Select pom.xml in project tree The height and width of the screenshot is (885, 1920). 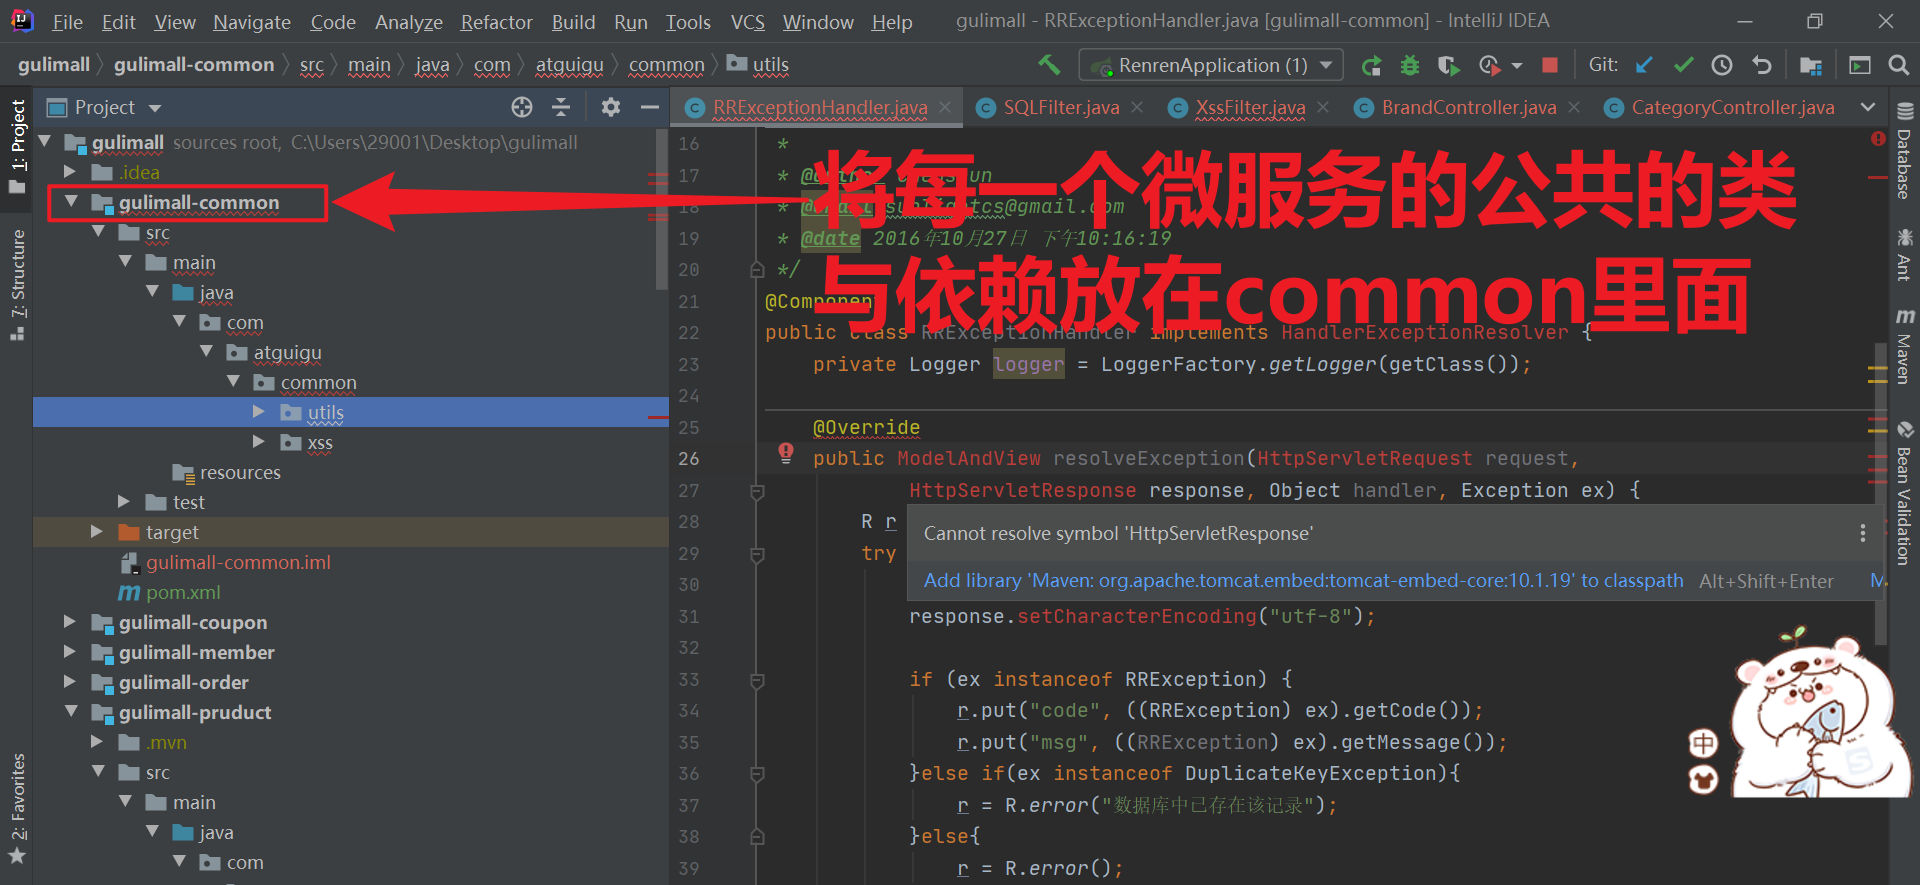pyautogui.click(x=183, y=592)
